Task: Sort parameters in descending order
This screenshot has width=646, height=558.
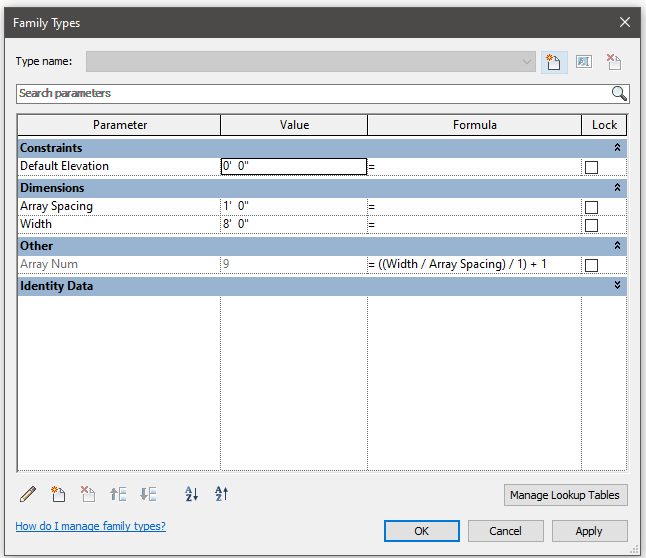Action: (222, 494)
